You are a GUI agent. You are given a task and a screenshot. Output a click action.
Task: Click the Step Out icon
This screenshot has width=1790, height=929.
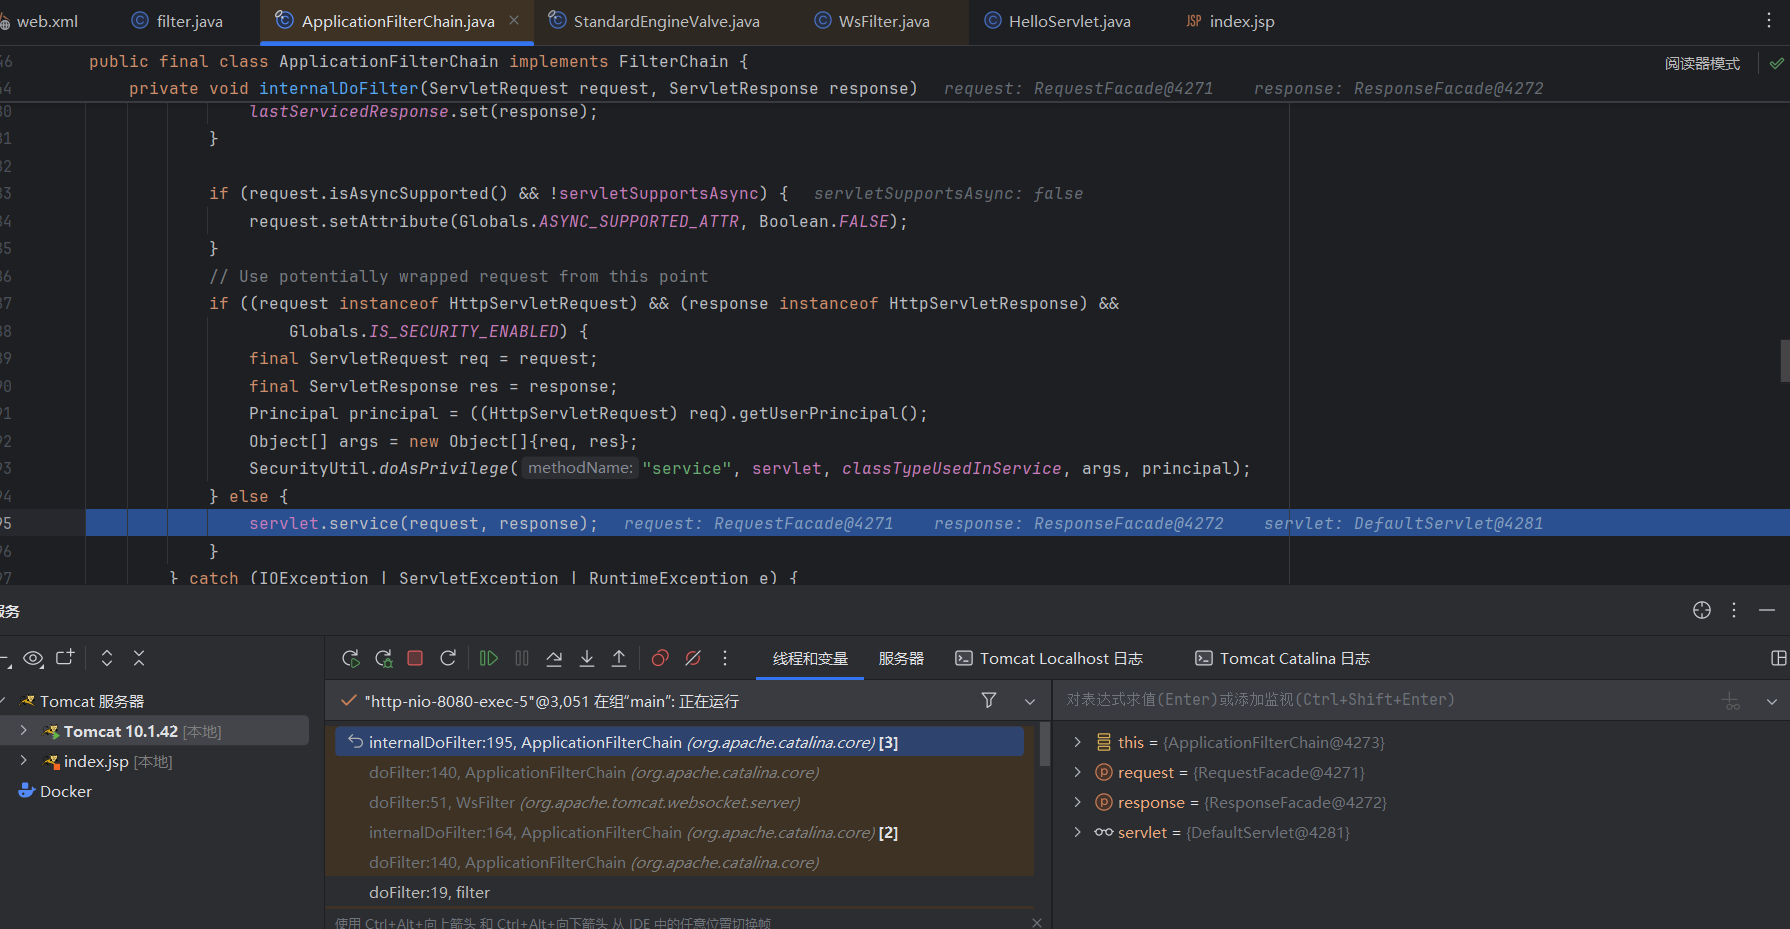pos(619,658)
